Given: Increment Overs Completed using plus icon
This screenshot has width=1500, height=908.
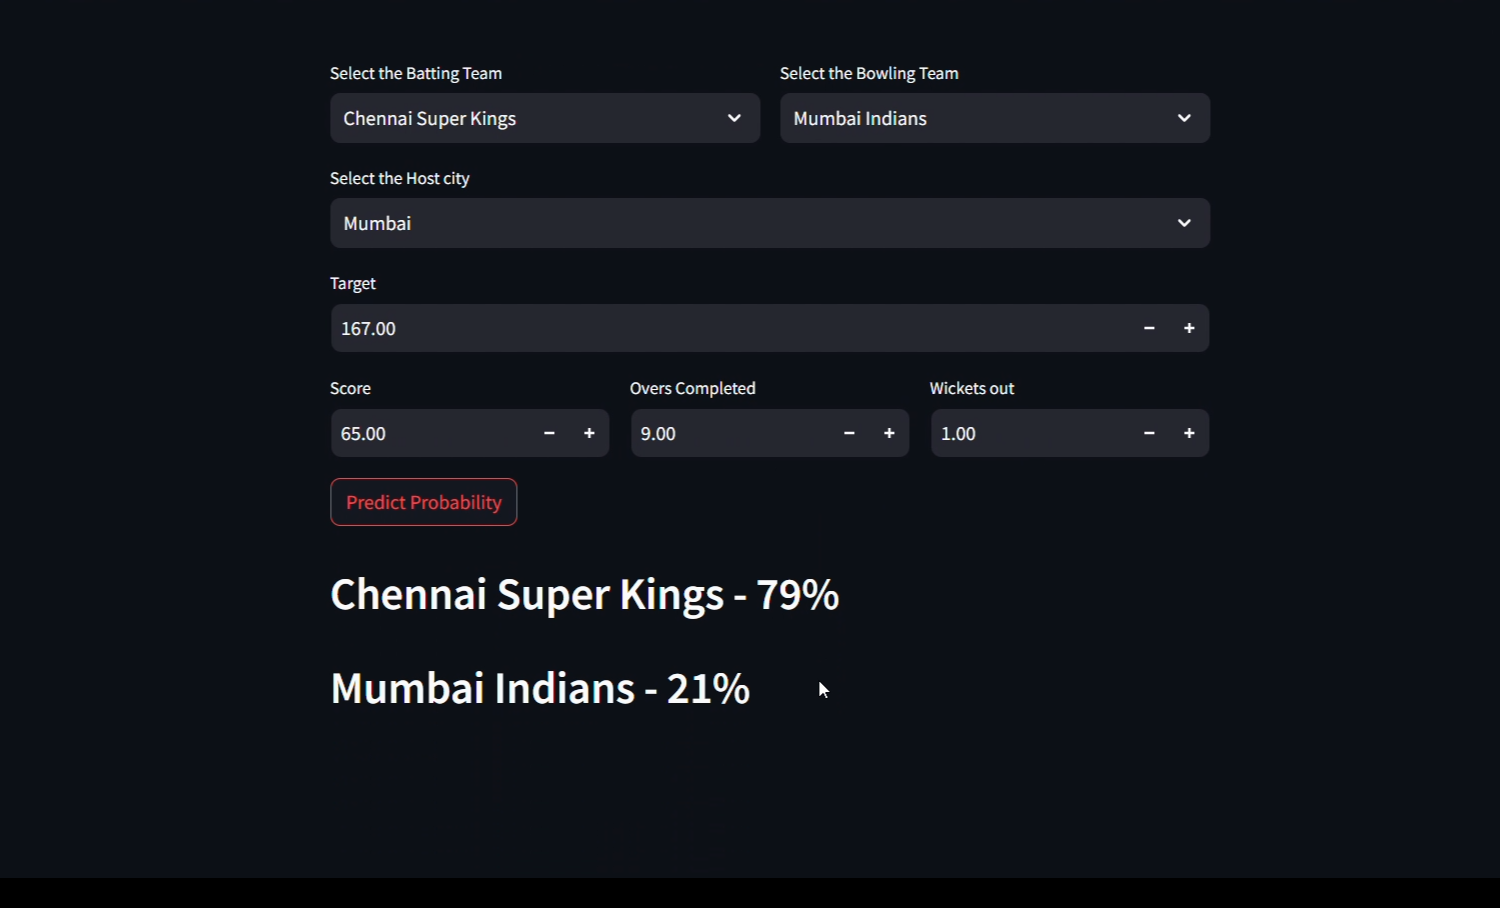Looking at the screenshot, I should tap(889, 433).
